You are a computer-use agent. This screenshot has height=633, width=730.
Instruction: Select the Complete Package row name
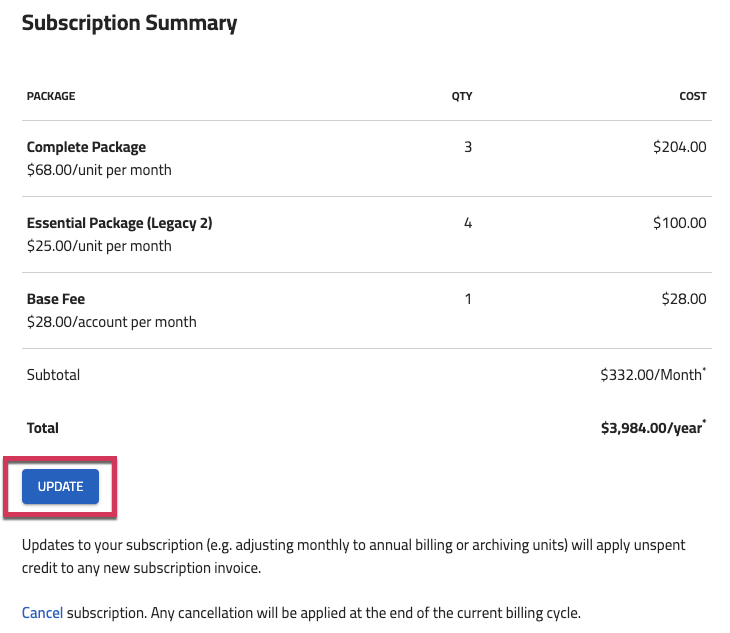click(x=86, y=147)
